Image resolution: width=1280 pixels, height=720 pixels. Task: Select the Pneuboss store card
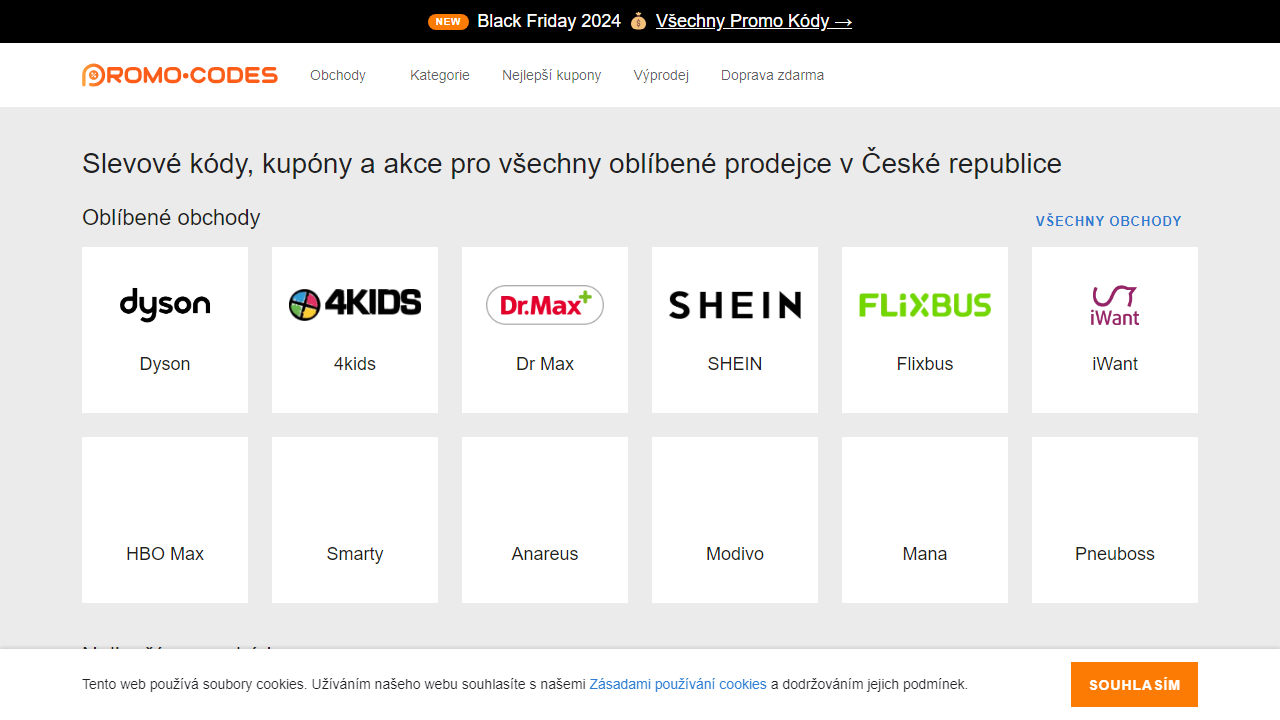[x=1114, y=519]
